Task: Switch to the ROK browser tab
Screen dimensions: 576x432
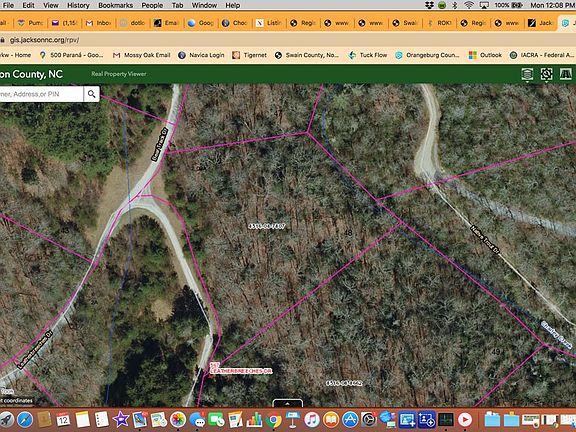Action: (x=439, y=23)
